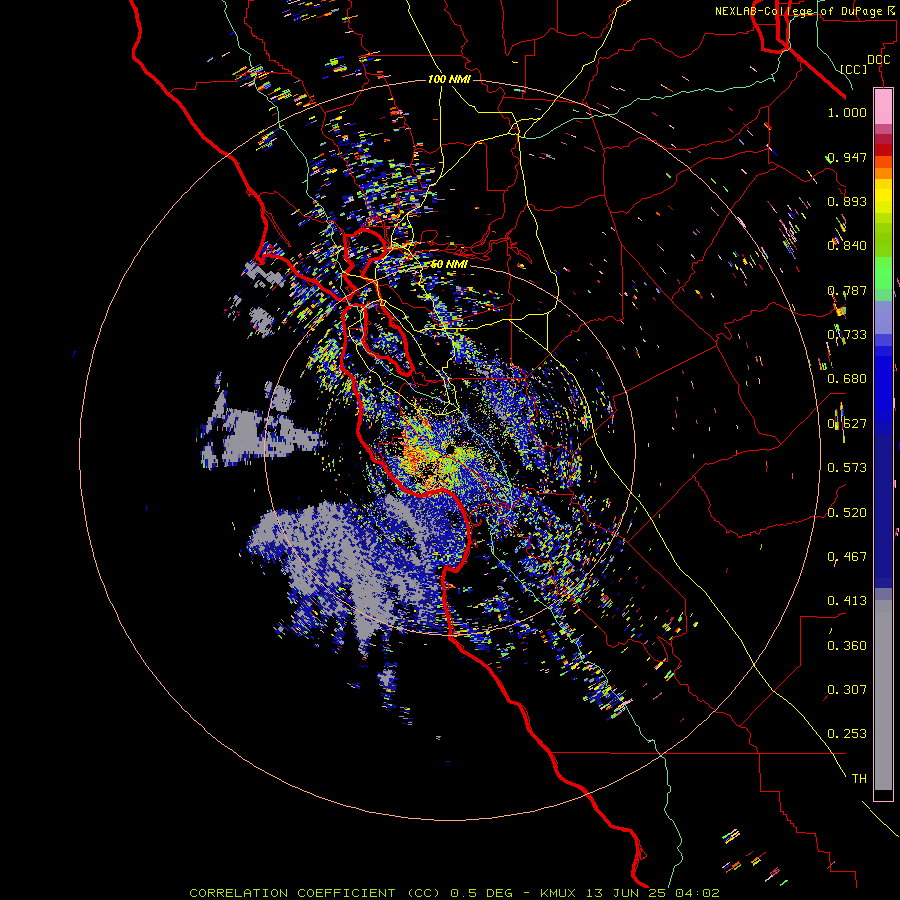Image resolution: width=900 pixels, height=900 pixels.
Task: Select the 0.893 scale value
Action: 847,201
